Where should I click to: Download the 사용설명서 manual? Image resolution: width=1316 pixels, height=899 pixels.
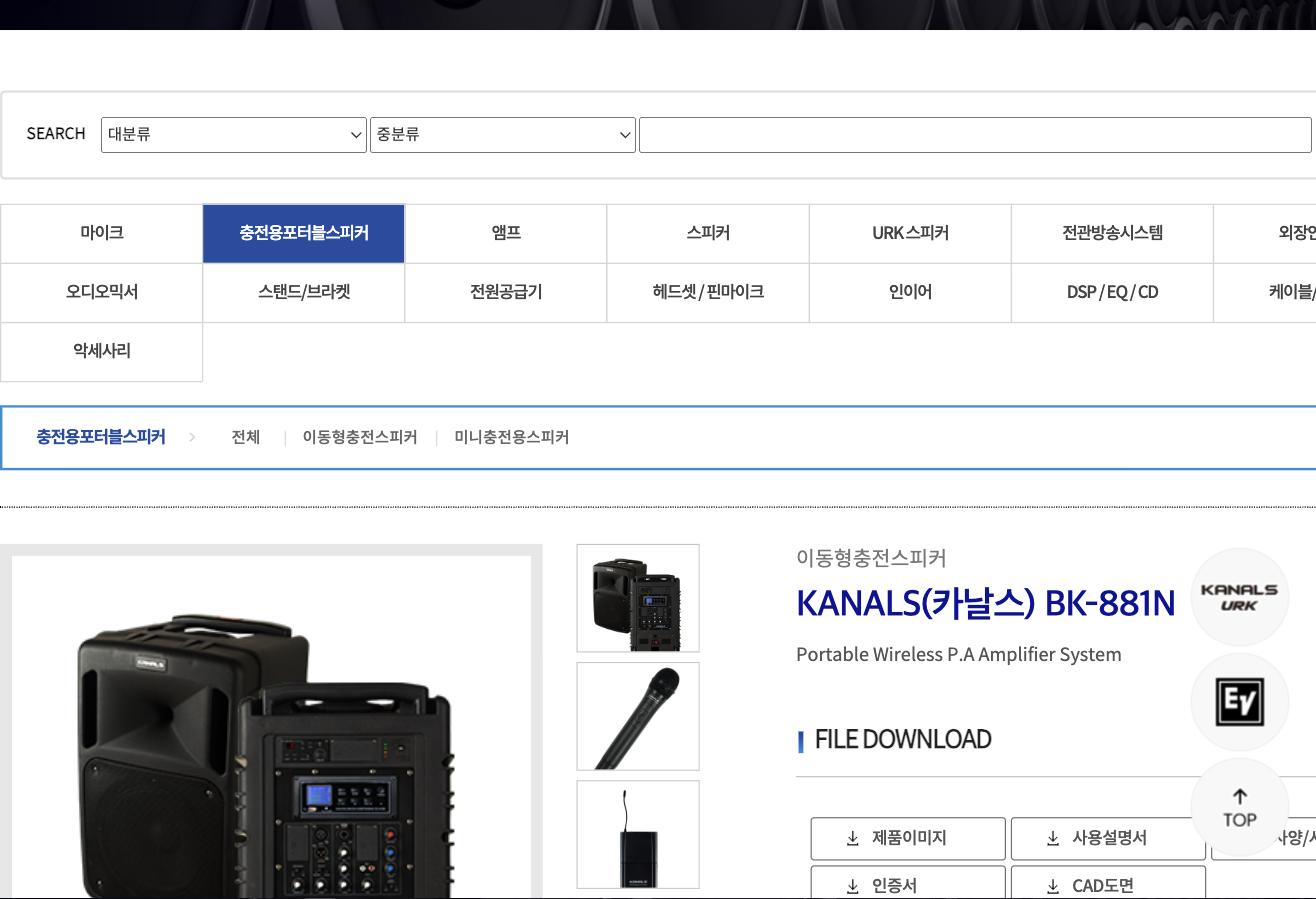pyautogui.click(x=1108, y=838)
